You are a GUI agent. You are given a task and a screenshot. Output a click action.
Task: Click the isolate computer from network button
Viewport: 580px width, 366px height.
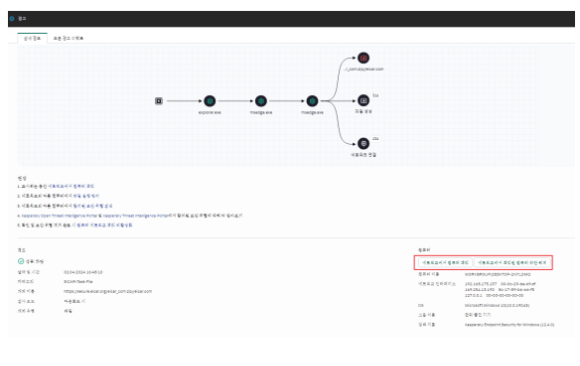coord(445,262)
